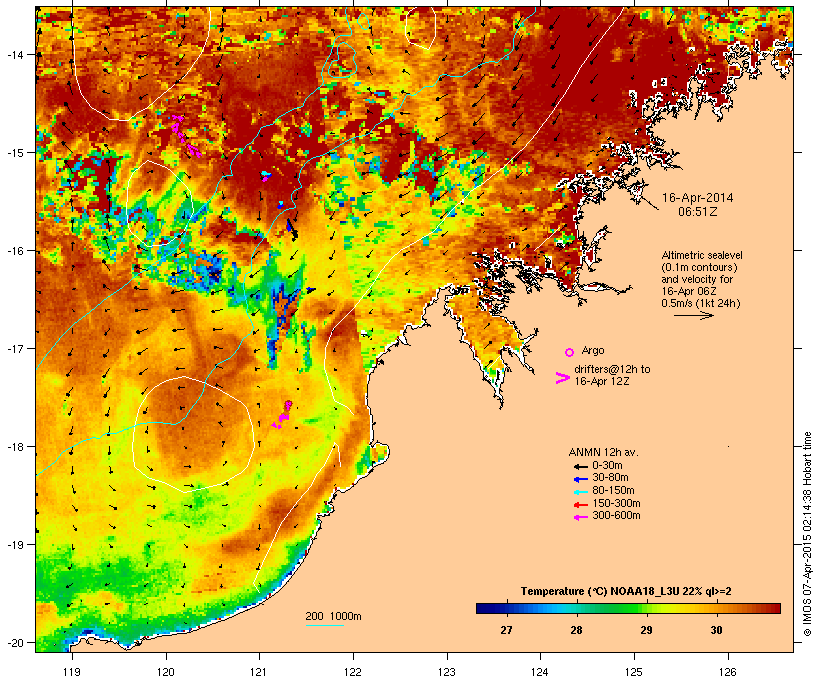Click the longitude axis label 124
Image resolution: width=820 pixels, height=680 pixels.
pos(540,672)
